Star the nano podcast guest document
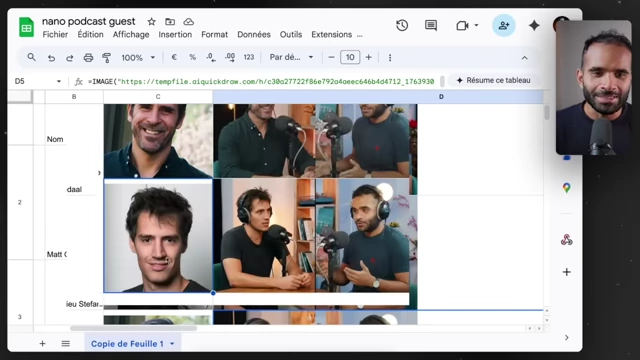 pyautogui.click(x=151, y=22)
